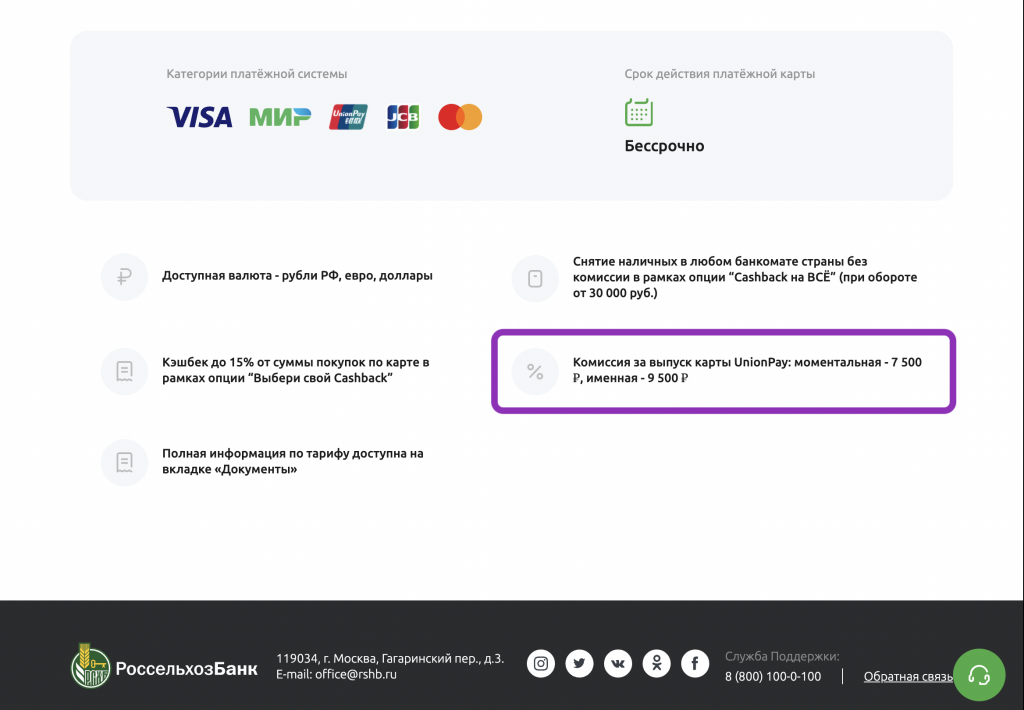
Task: Click the green calendar icon
Action: (x=638, y=112)
